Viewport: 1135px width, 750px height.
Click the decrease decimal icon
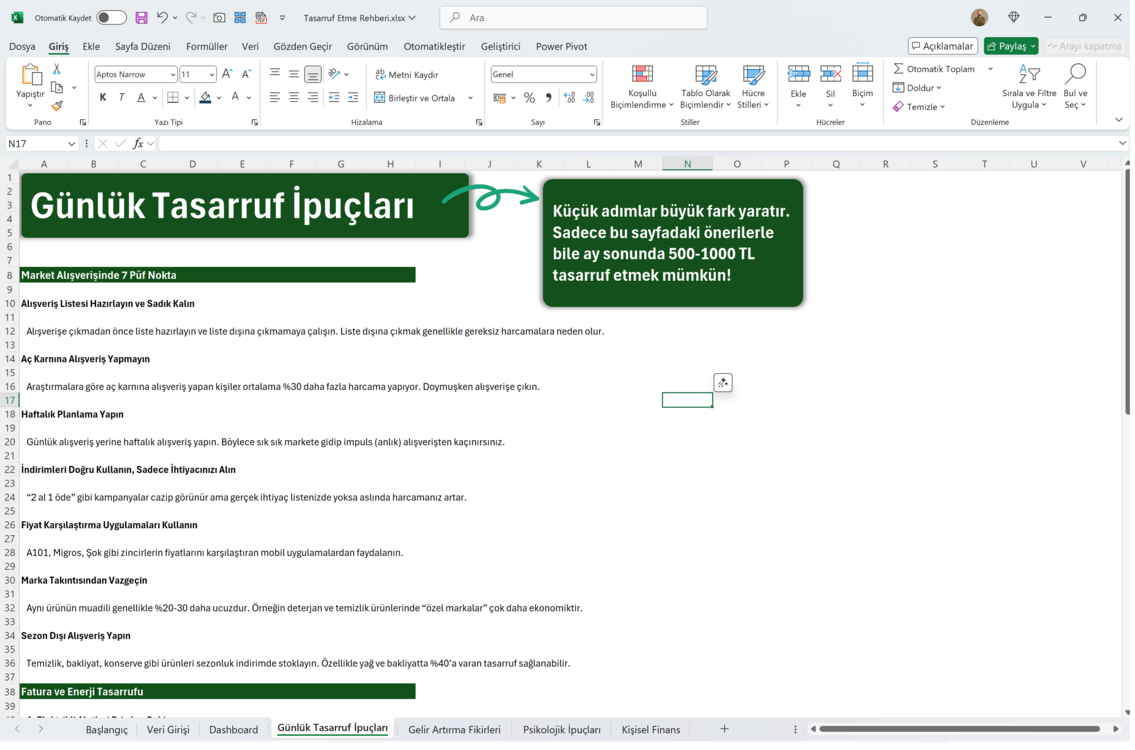pos(589,98)
